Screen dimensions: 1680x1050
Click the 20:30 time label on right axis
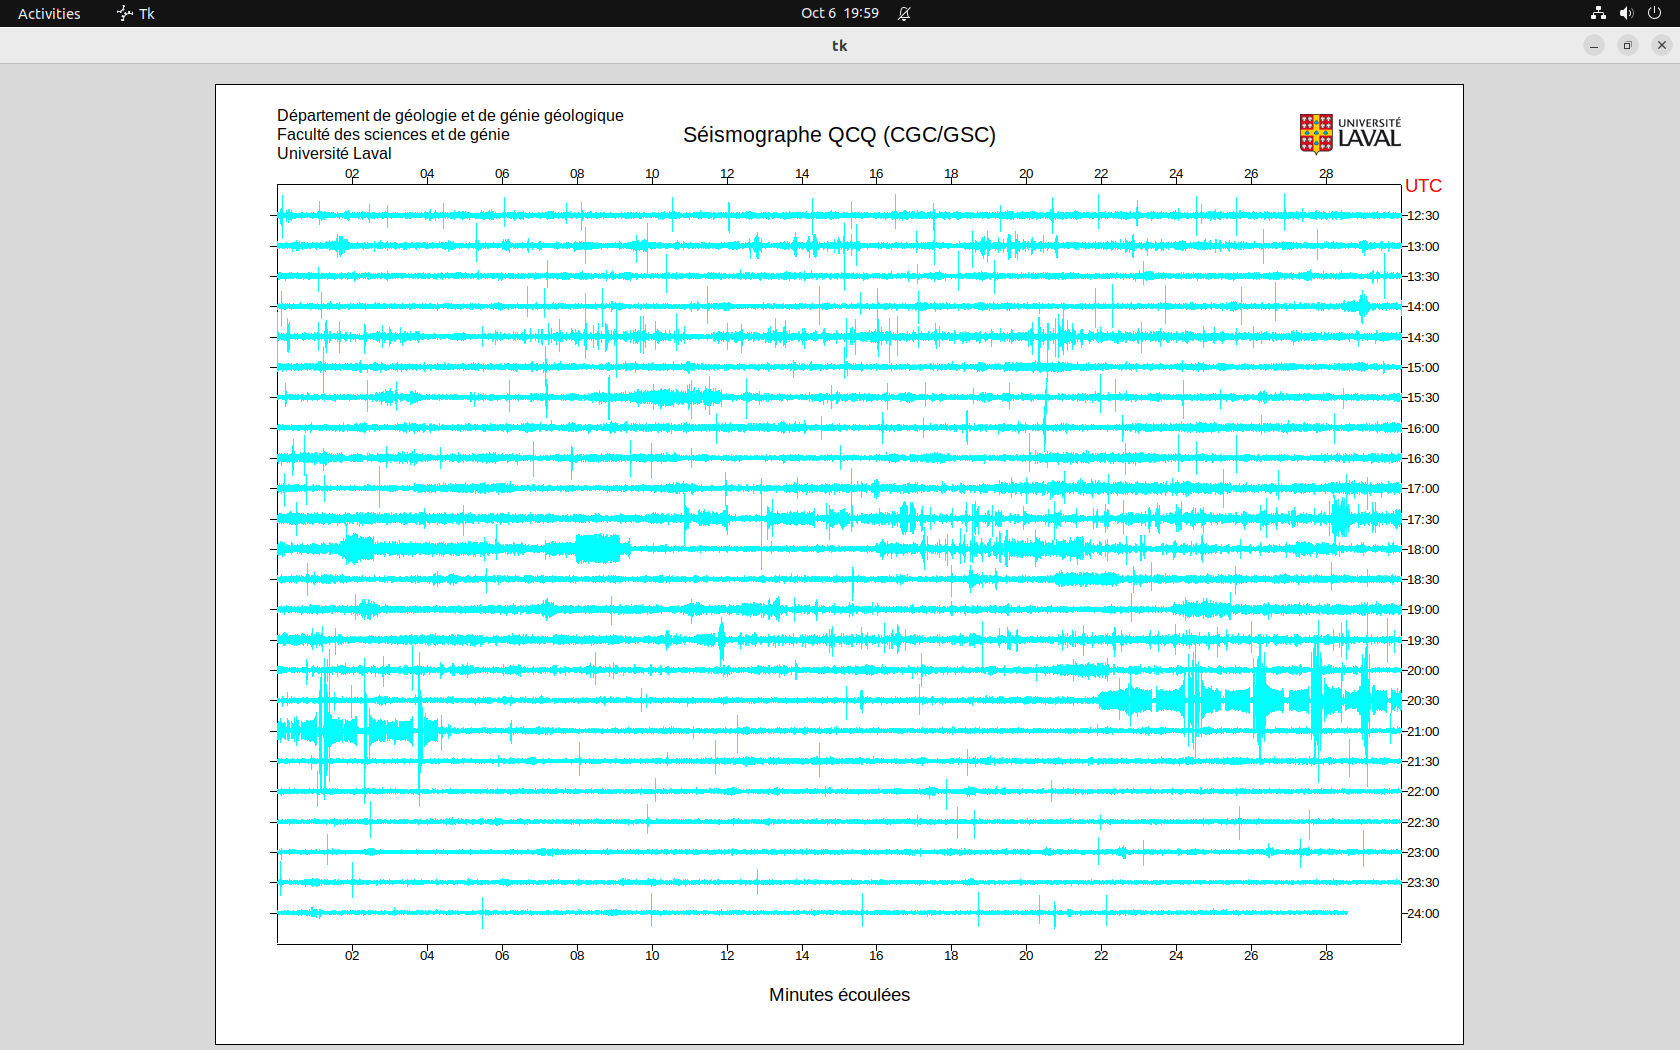[x=1423, y=701]
